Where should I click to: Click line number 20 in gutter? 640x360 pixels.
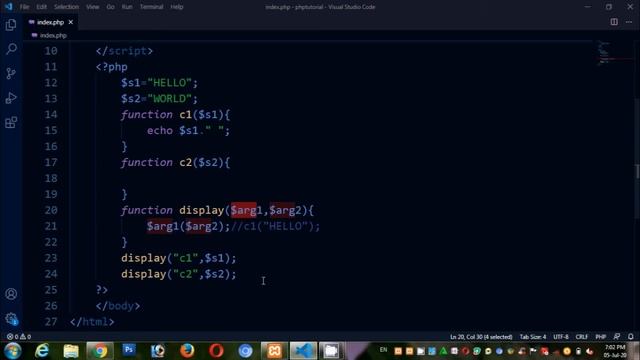coord(51,210)
